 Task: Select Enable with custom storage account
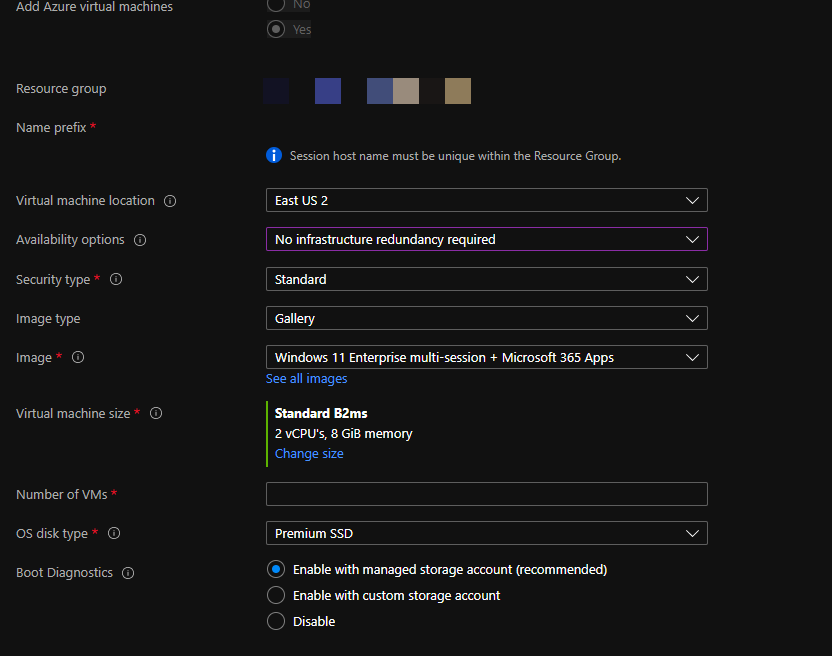point(276,595)
